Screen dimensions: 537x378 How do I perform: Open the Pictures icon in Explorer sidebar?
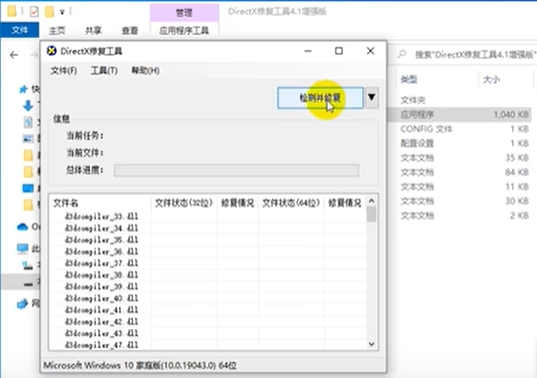coord(28,138)
